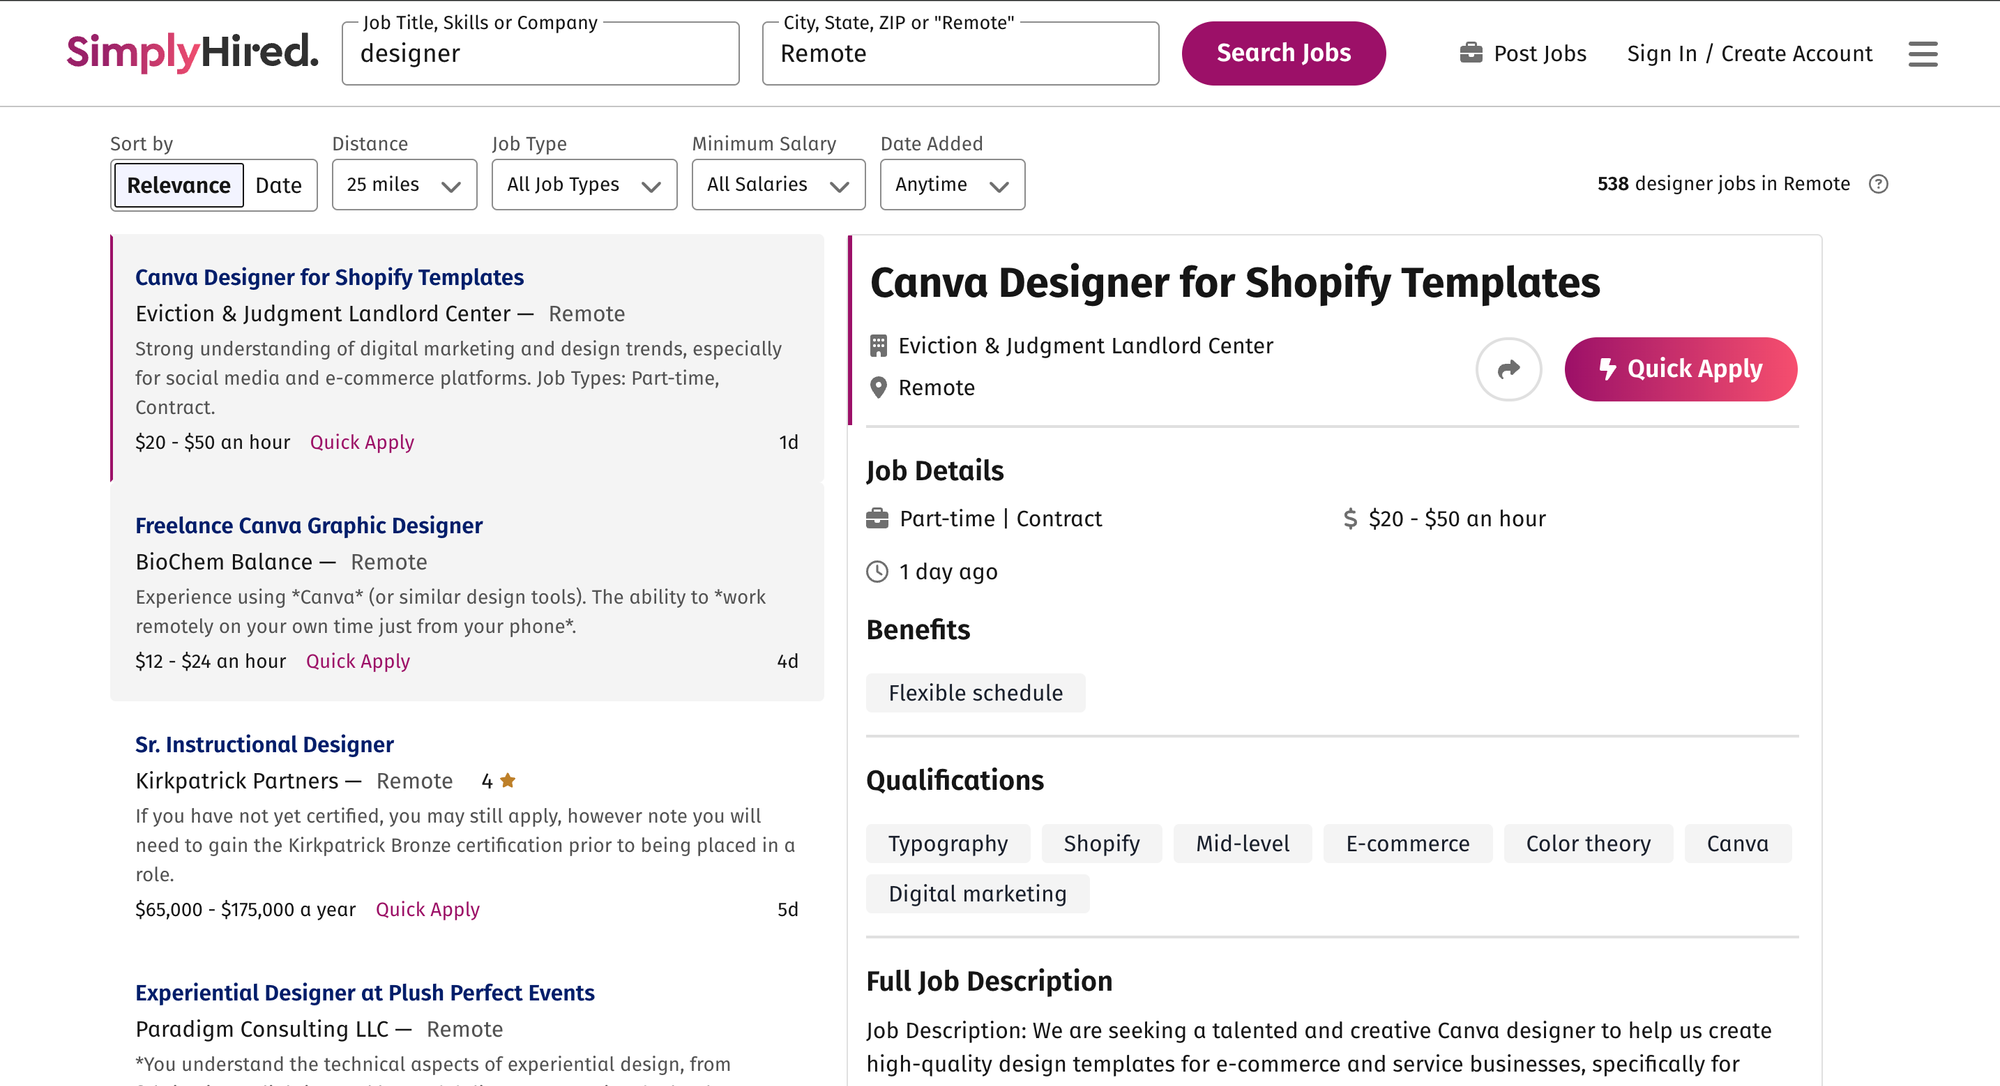Open Freelance Canva Graphic Designer listing
Screen dimensions: 2000x1086
309,526
